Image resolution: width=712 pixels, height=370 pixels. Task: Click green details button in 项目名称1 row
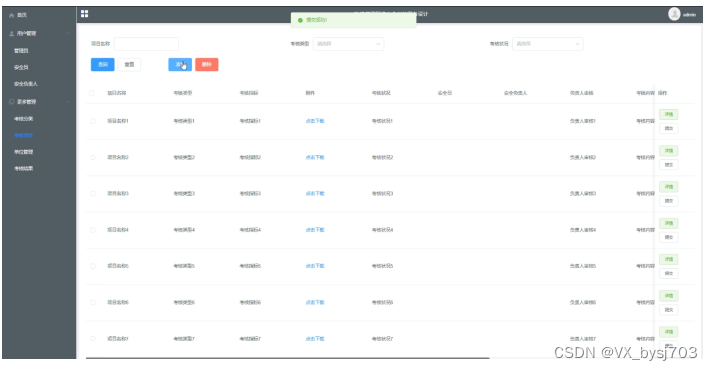click(x=669, y=114)
